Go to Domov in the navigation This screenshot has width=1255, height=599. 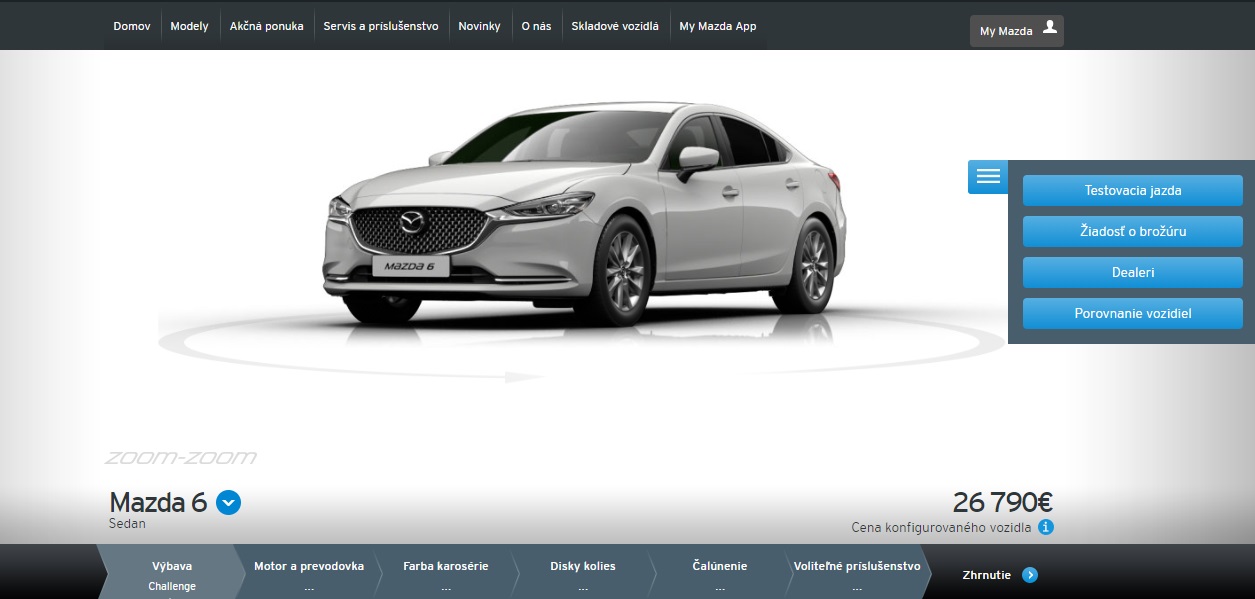(132, 27)
